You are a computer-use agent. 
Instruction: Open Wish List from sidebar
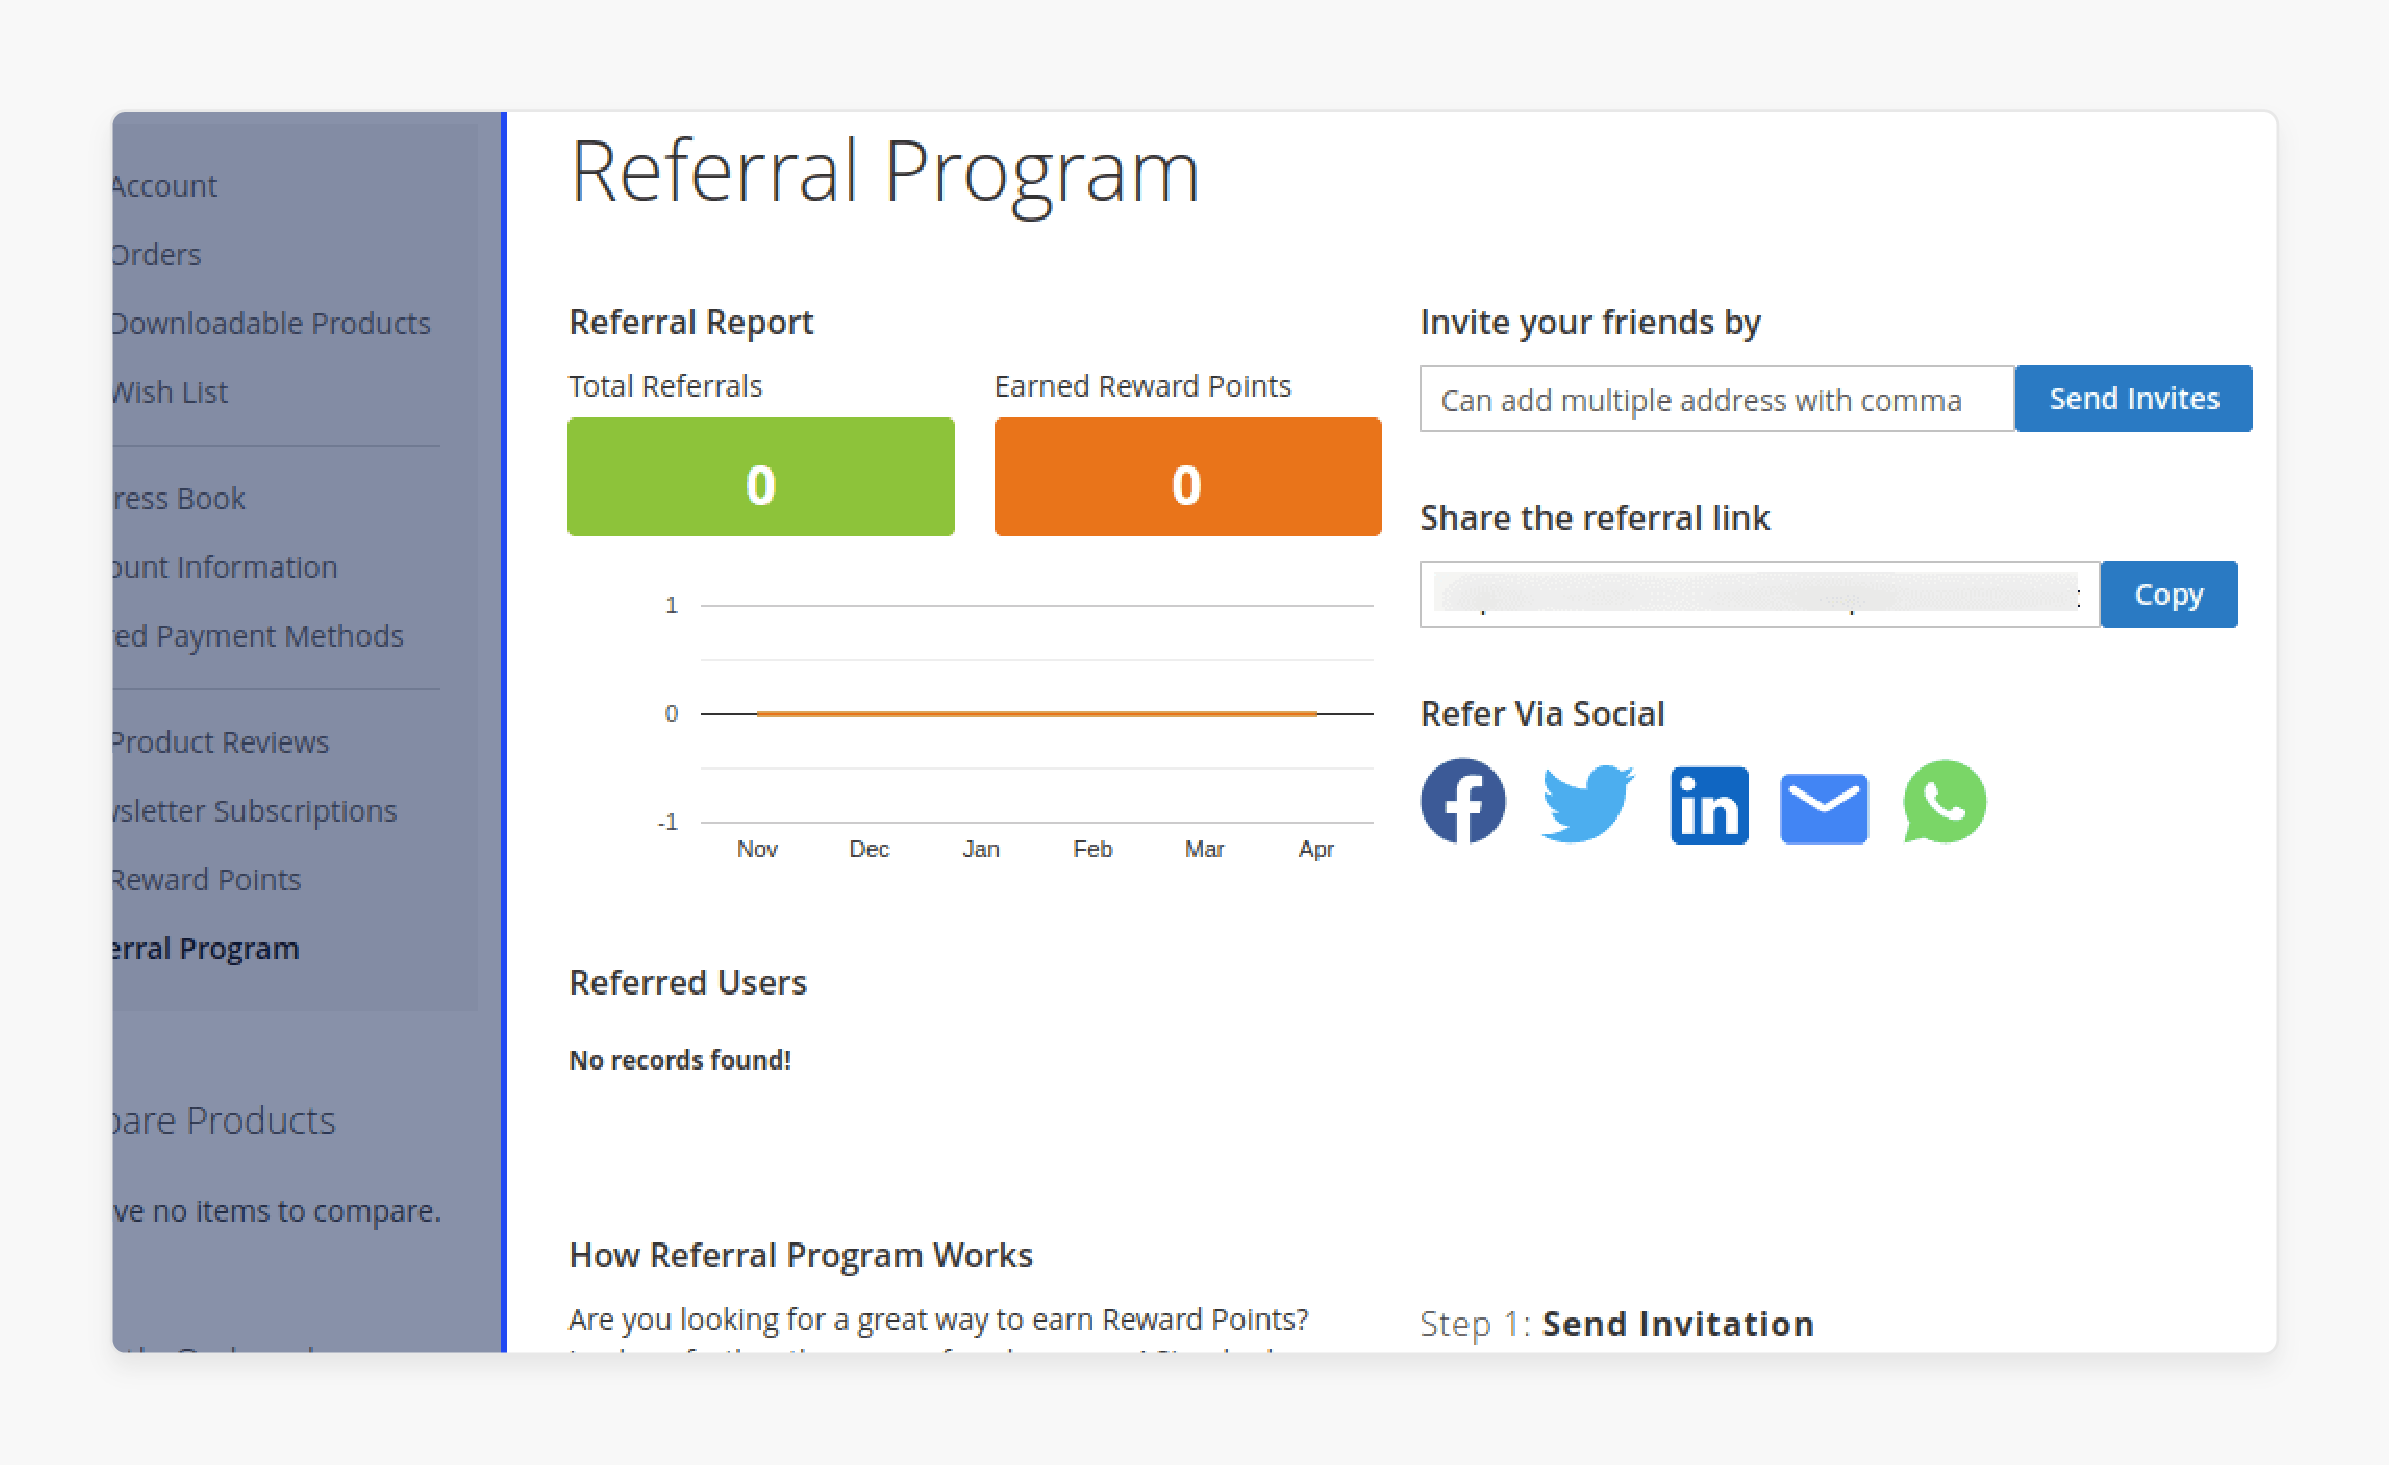click(x=170, y=392)
